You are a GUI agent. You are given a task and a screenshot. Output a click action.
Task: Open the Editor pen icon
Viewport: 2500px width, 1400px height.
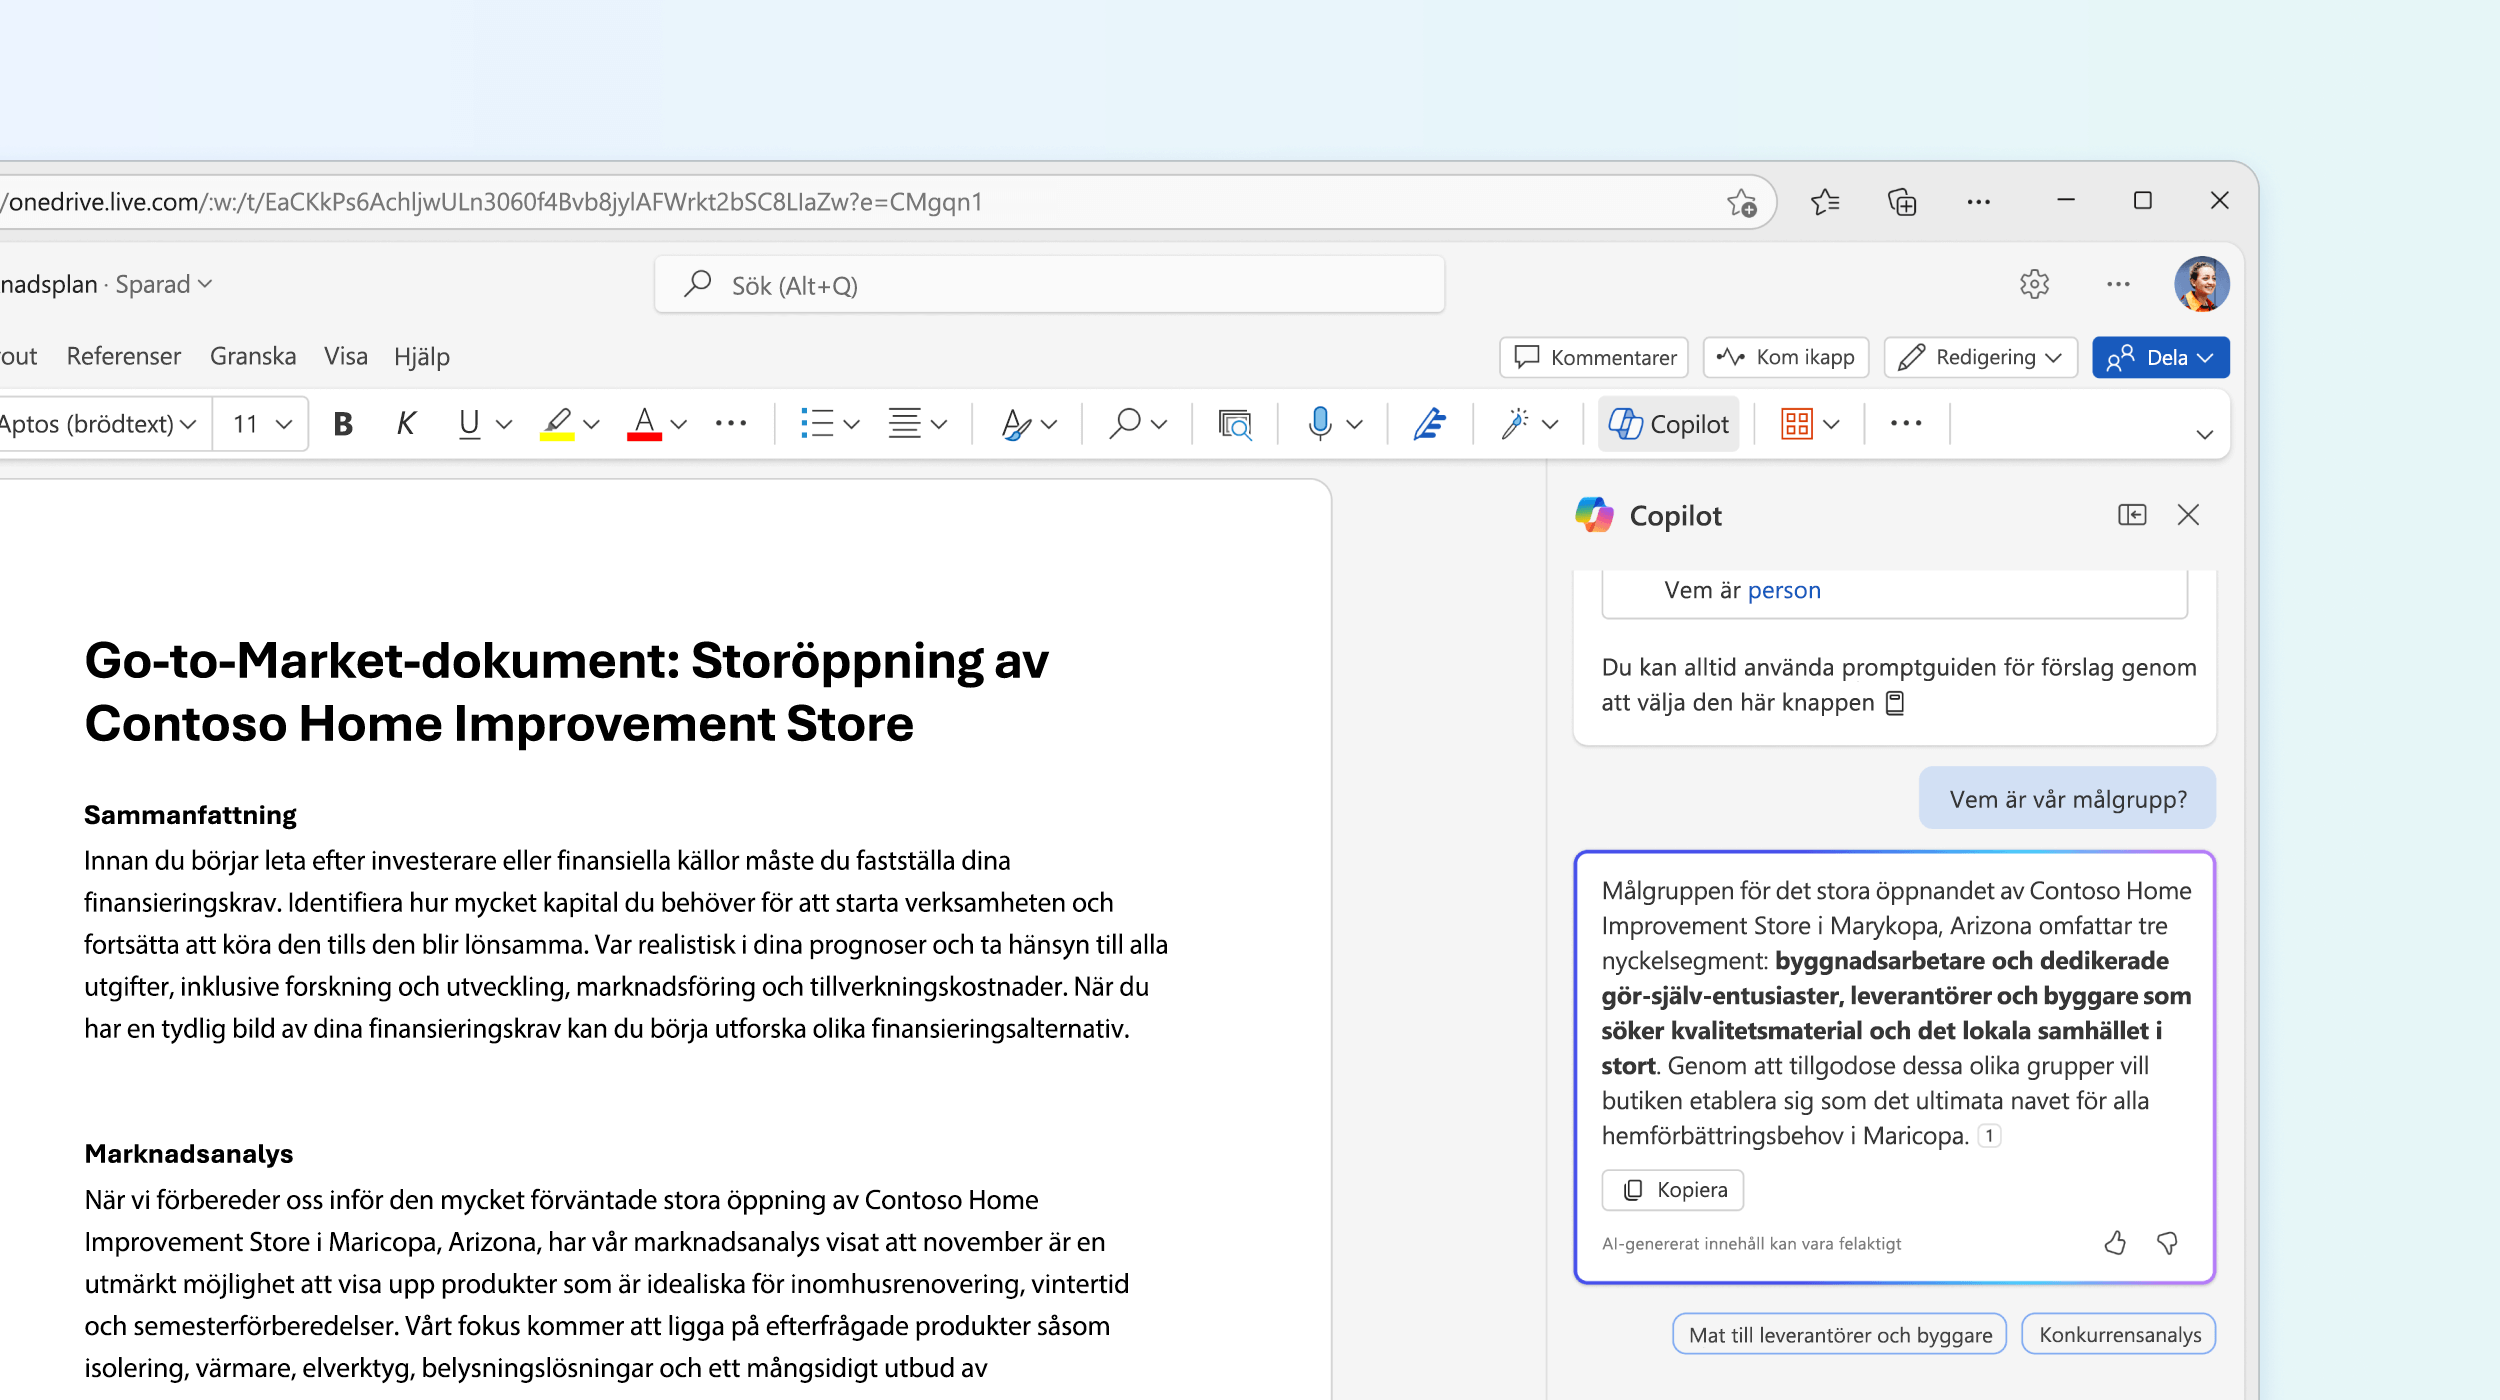[x=1430, y=424]
